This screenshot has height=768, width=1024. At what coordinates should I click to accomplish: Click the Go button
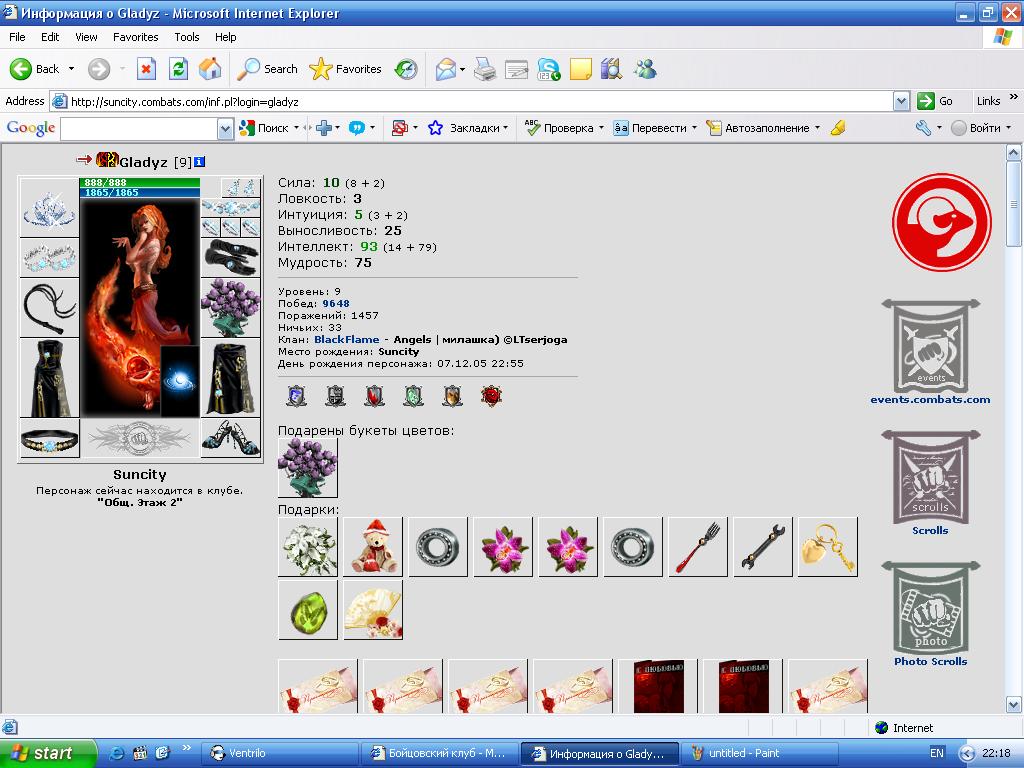(x=935, y=101)
